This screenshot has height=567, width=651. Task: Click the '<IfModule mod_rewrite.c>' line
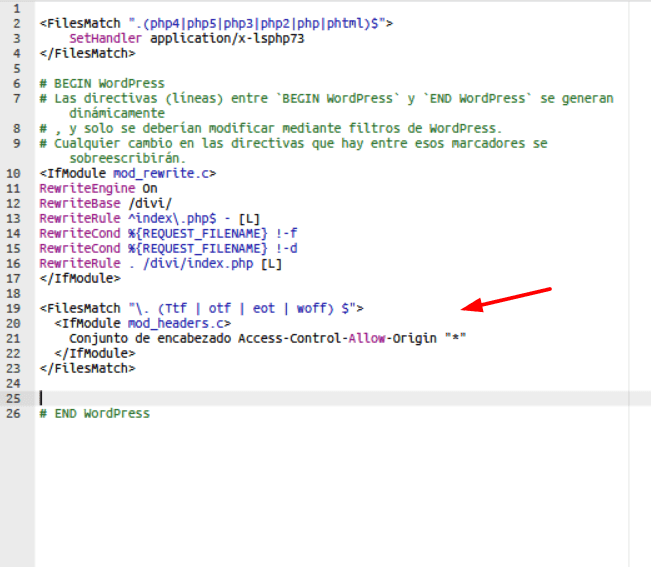pyautogui.click(x=128, y=173)
